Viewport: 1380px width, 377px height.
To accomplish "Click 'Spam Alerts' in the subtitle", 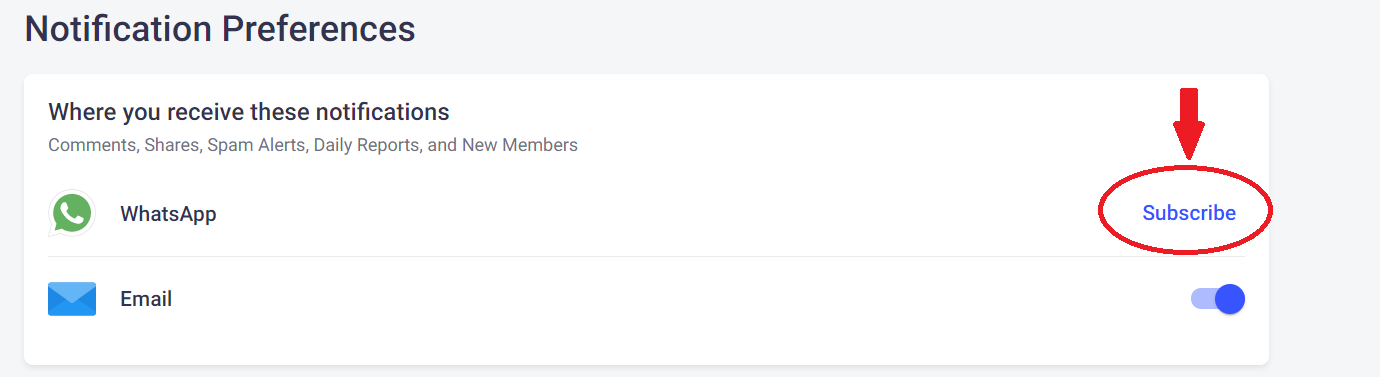I will [x=257, y=145].
